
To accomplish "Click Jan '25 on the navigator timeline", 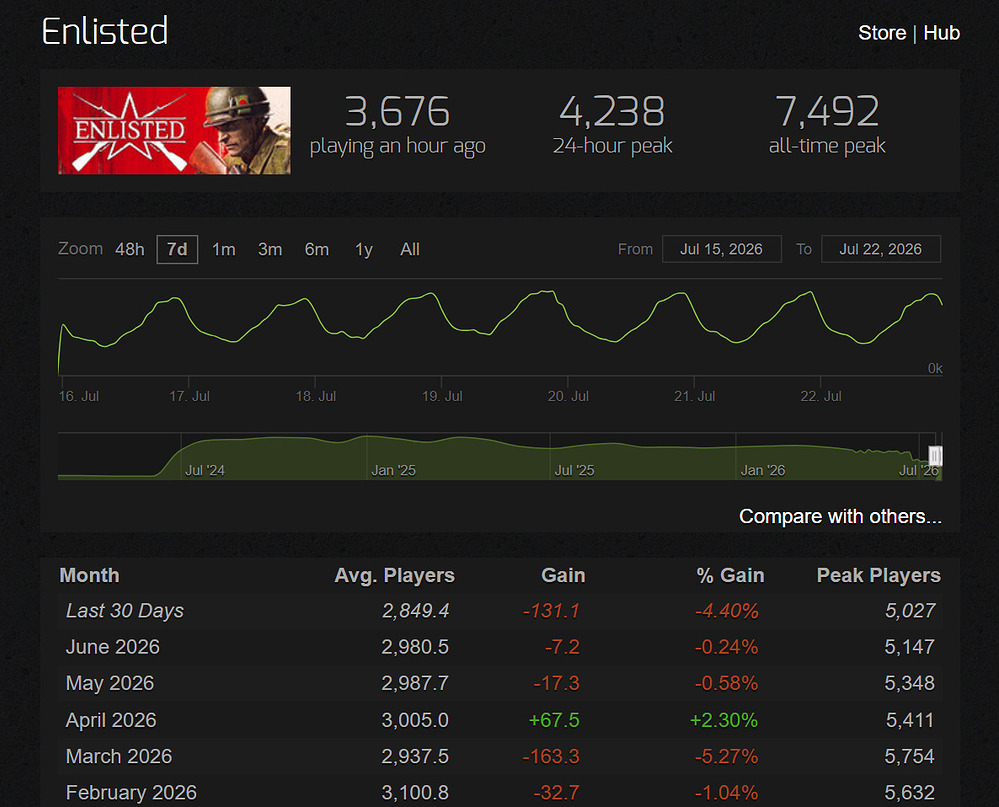I will pyautogui.click(x=393, y=470).
